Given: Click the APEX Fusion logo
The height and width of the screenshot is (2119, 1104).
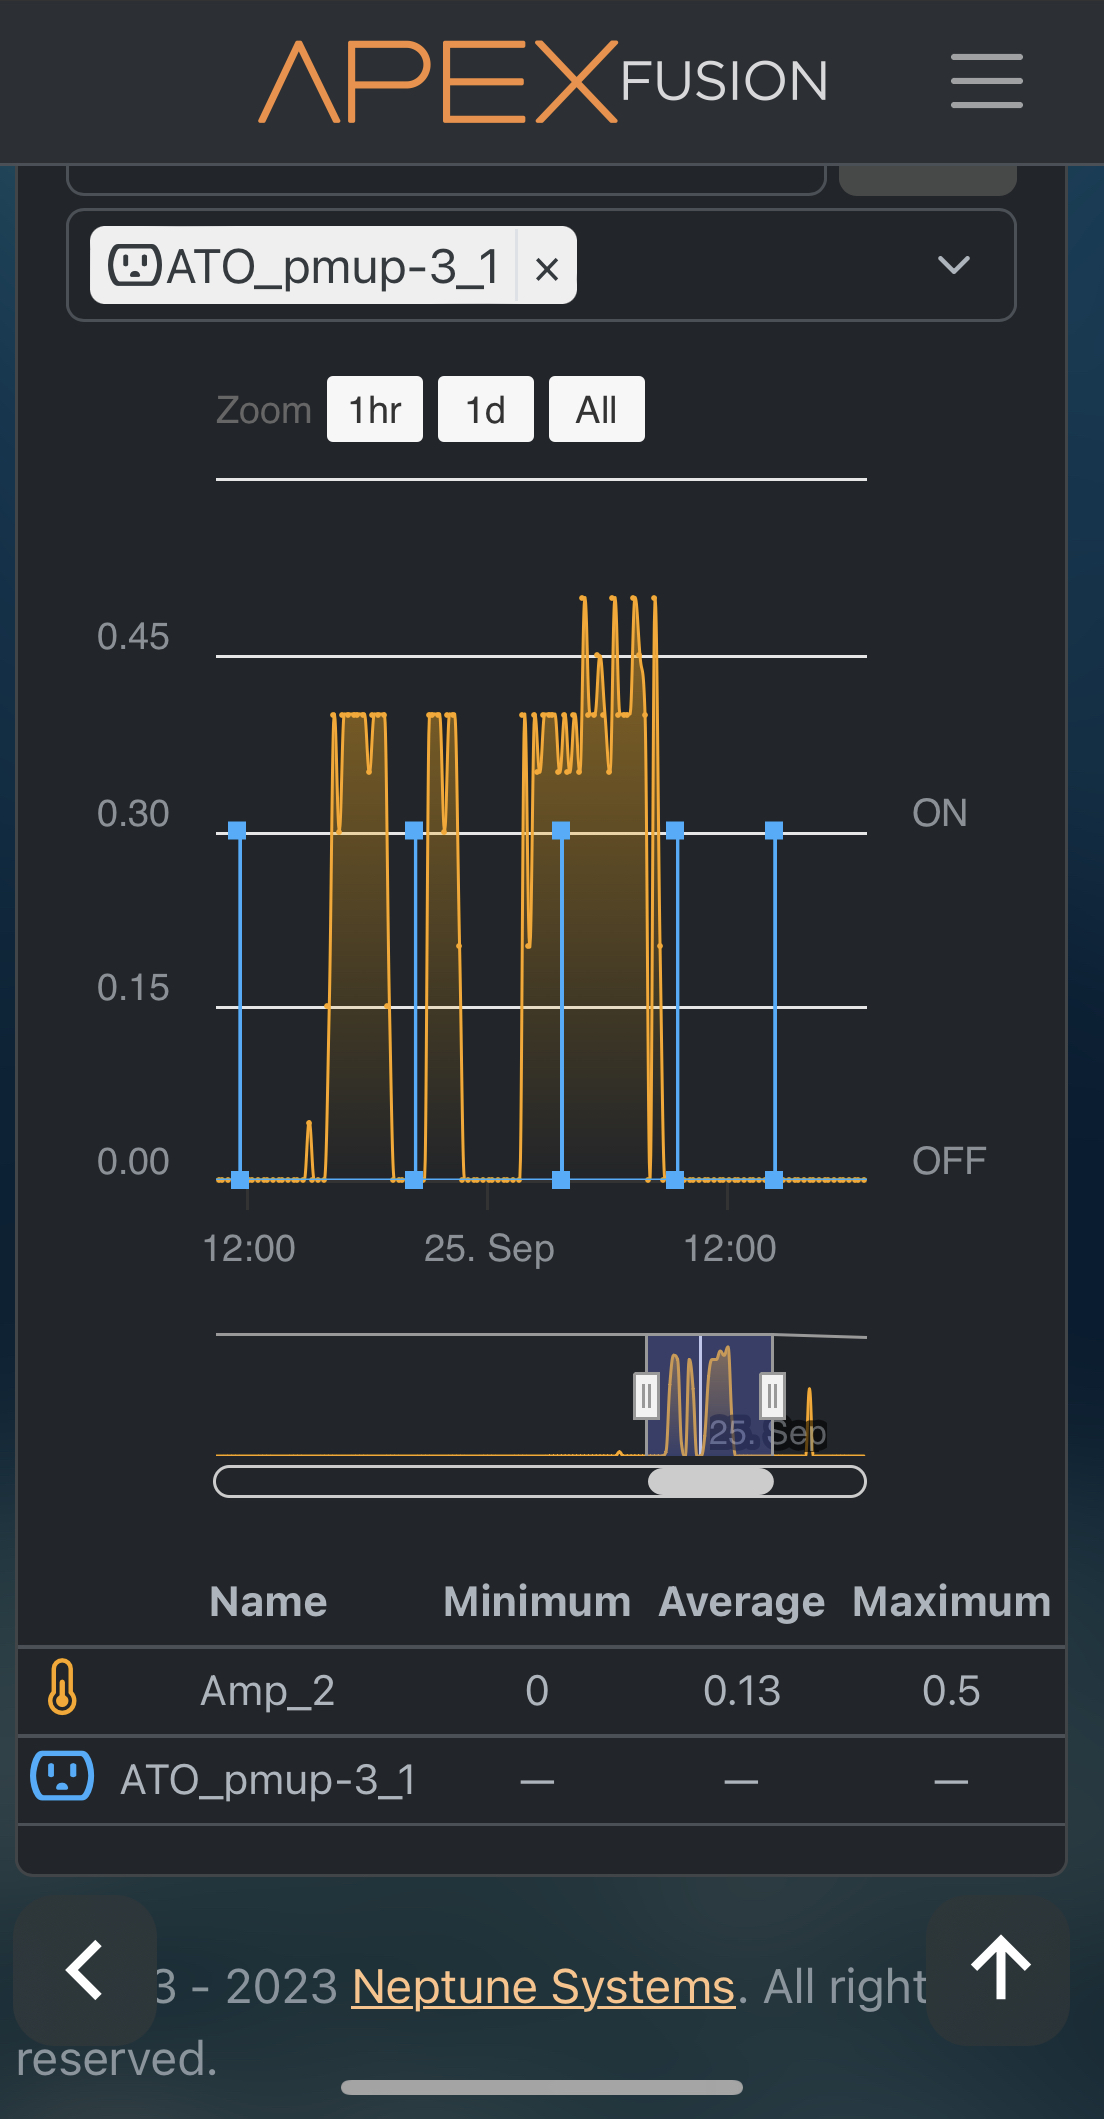Looking at the screenshot, I should coord(543,81).
